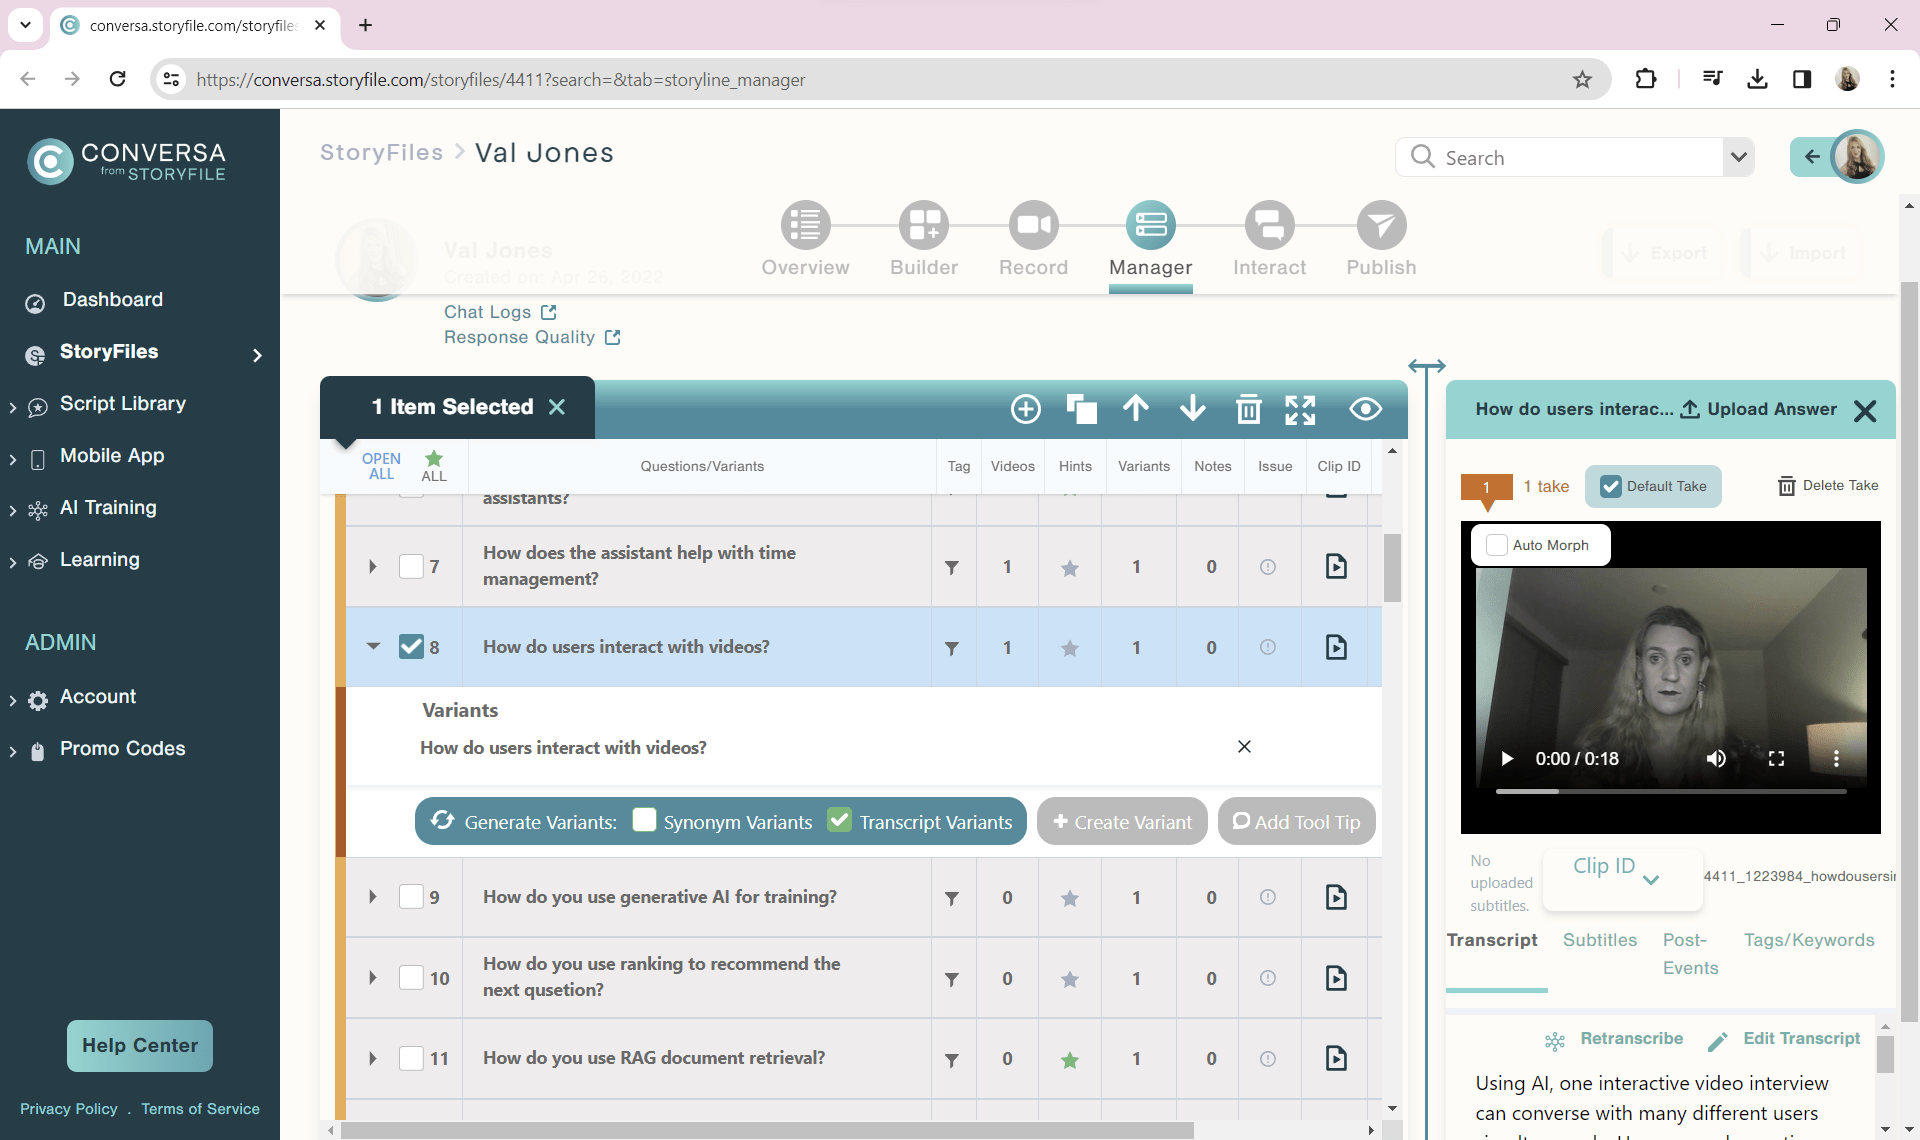Enable Synonym Variants checkbox
Viewport: 1920px width, 1140px height.
pos(645,821)
